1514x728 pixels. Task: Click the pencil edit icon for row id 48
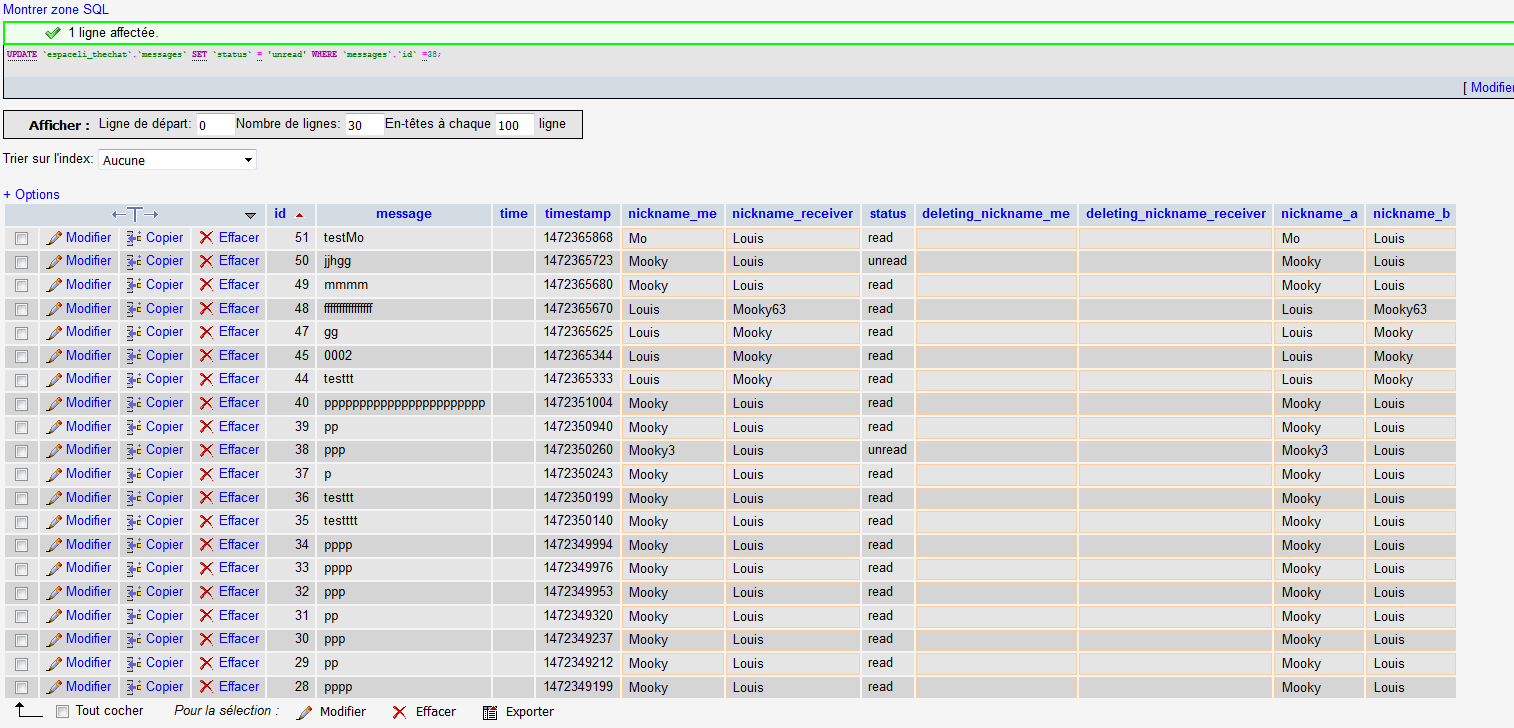coord(54,309)
